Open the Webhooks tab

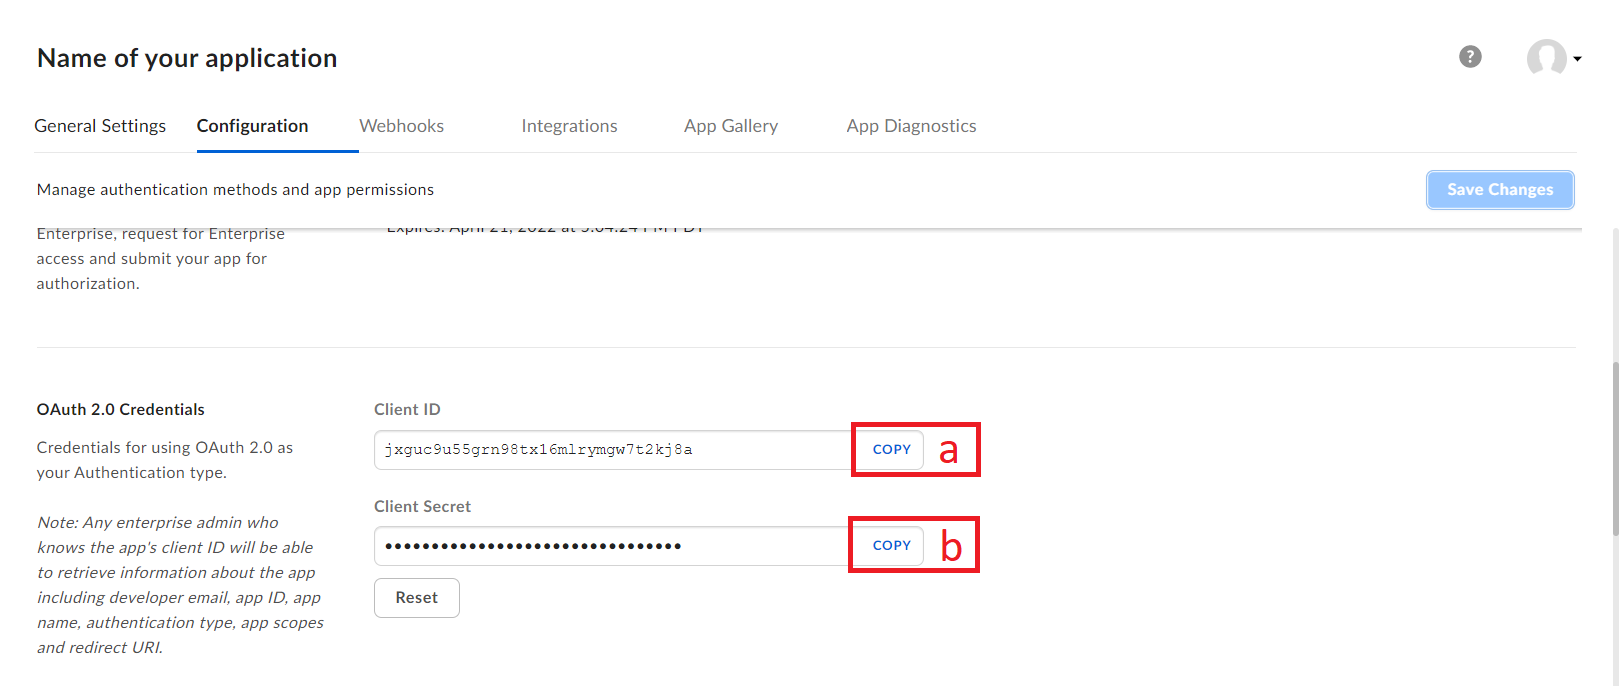401,126
